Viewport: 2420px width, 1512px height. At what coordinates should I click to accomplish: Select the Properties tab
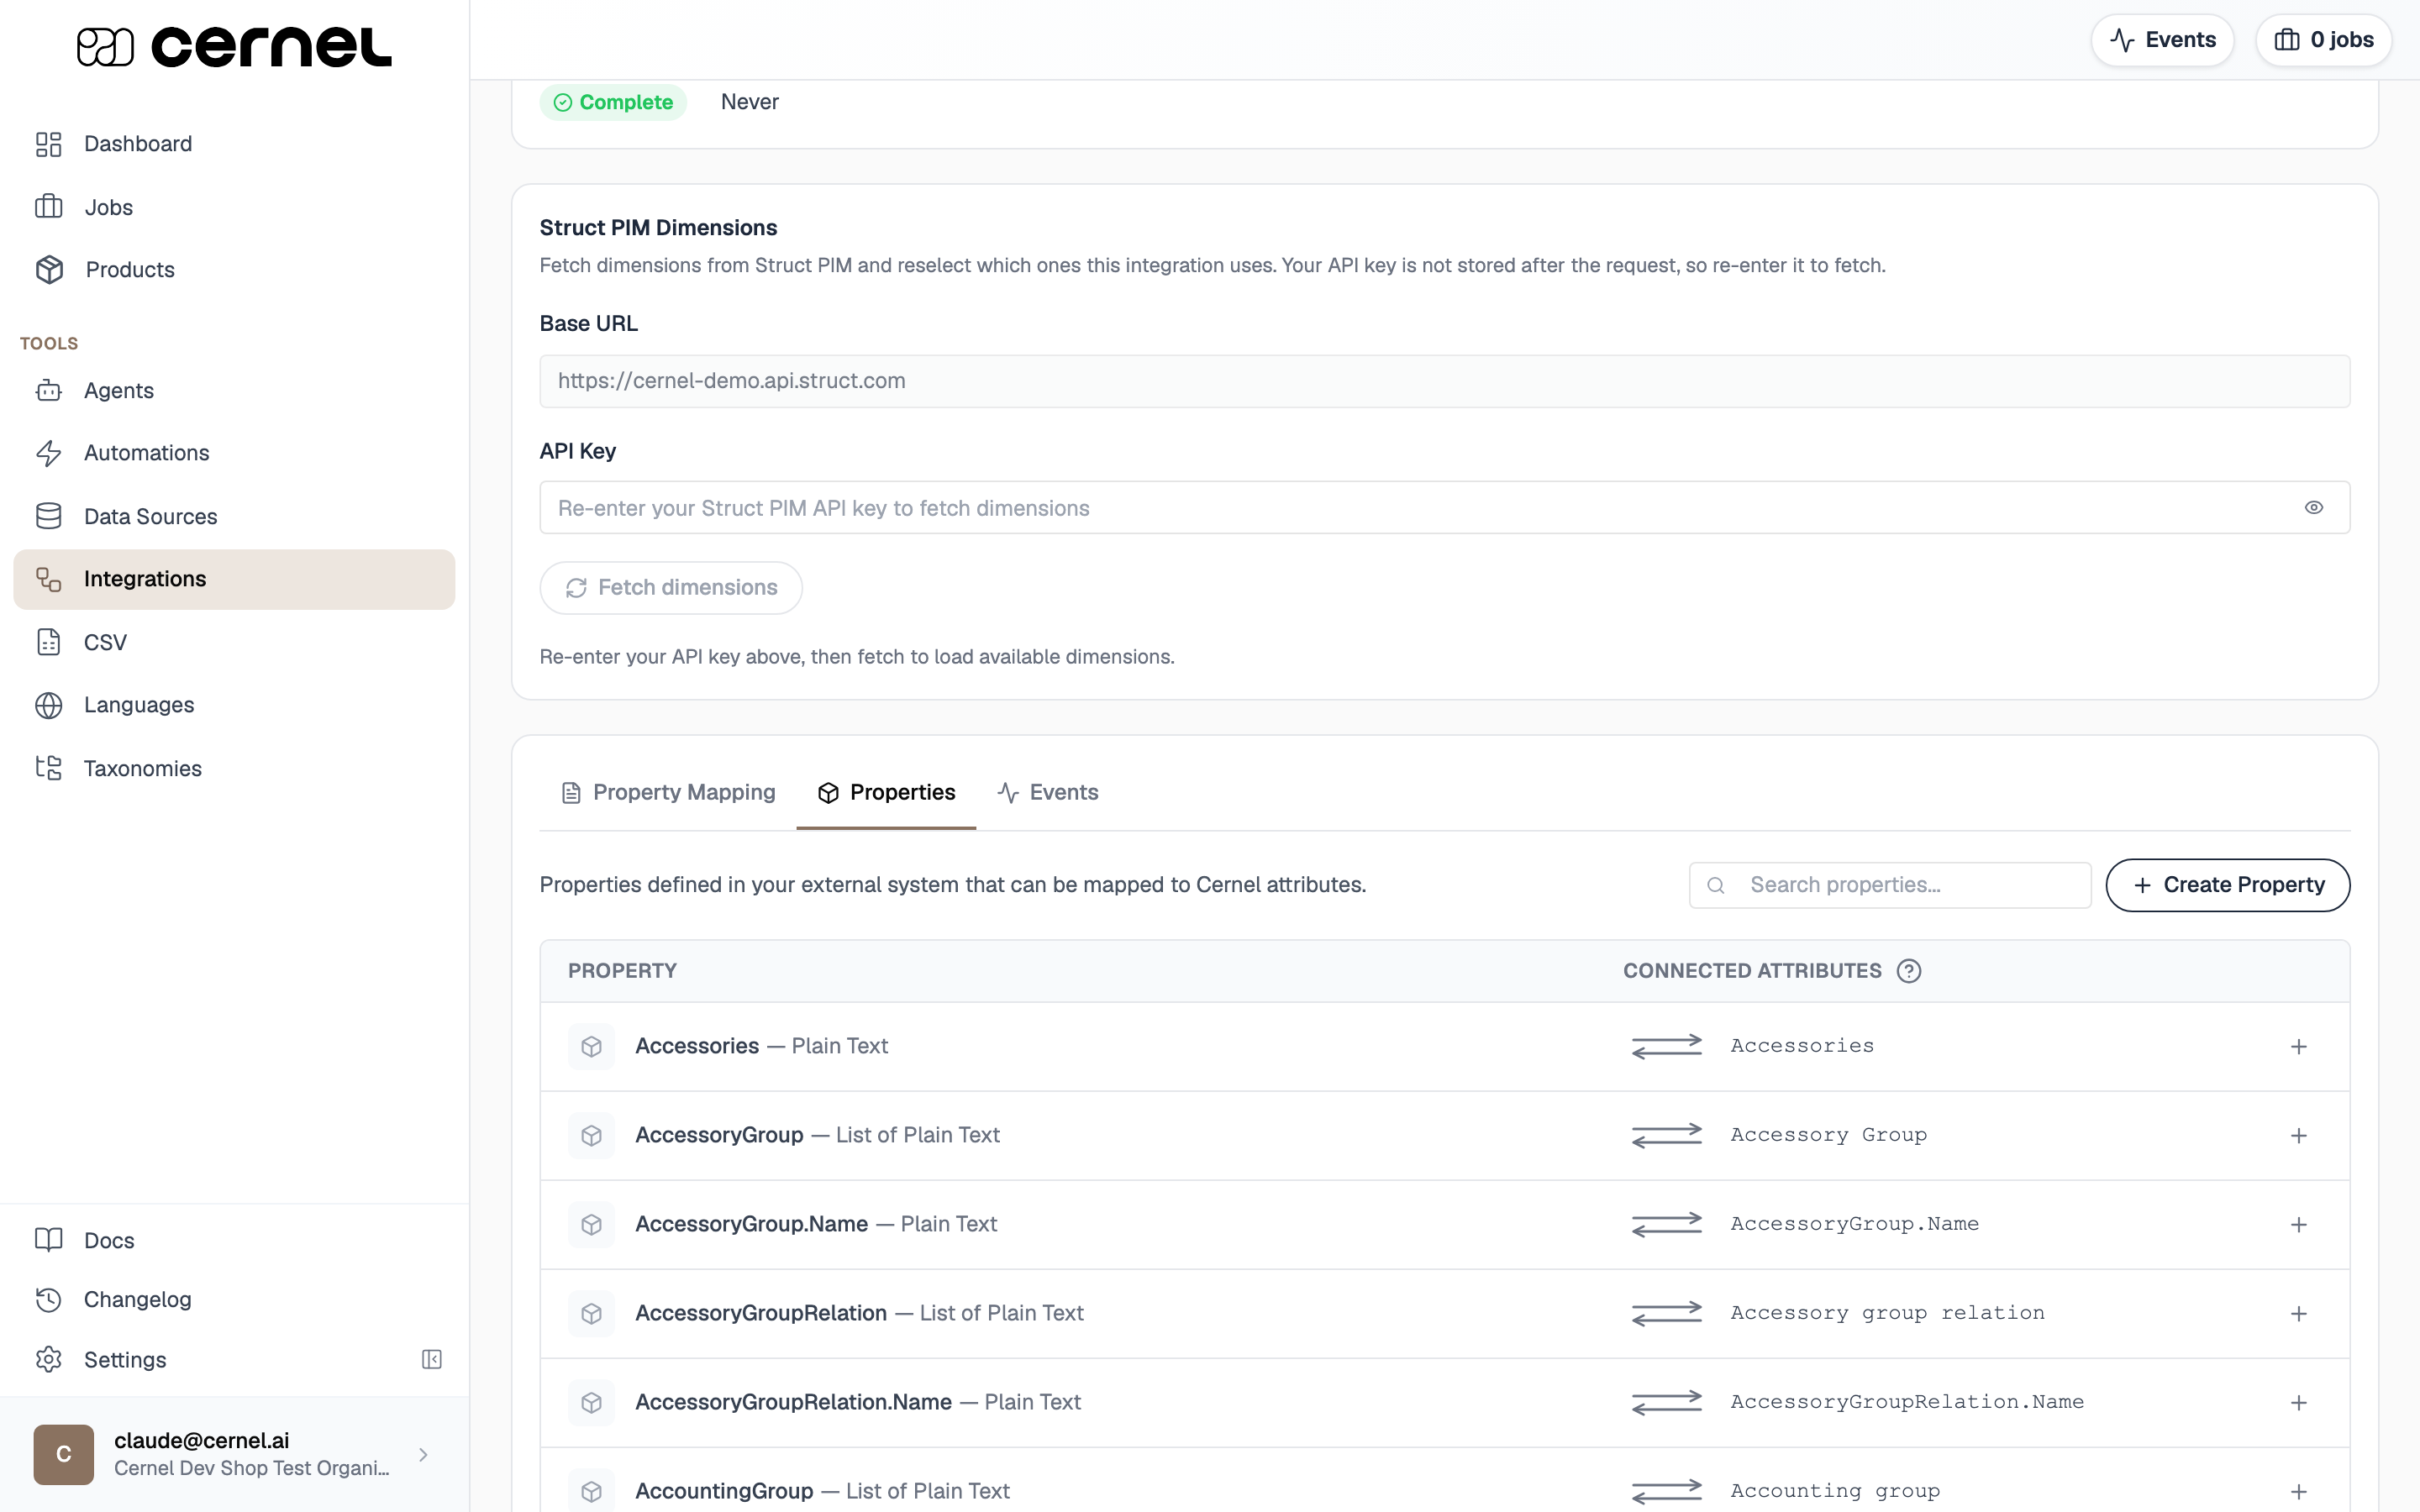[x=886, y=793]
